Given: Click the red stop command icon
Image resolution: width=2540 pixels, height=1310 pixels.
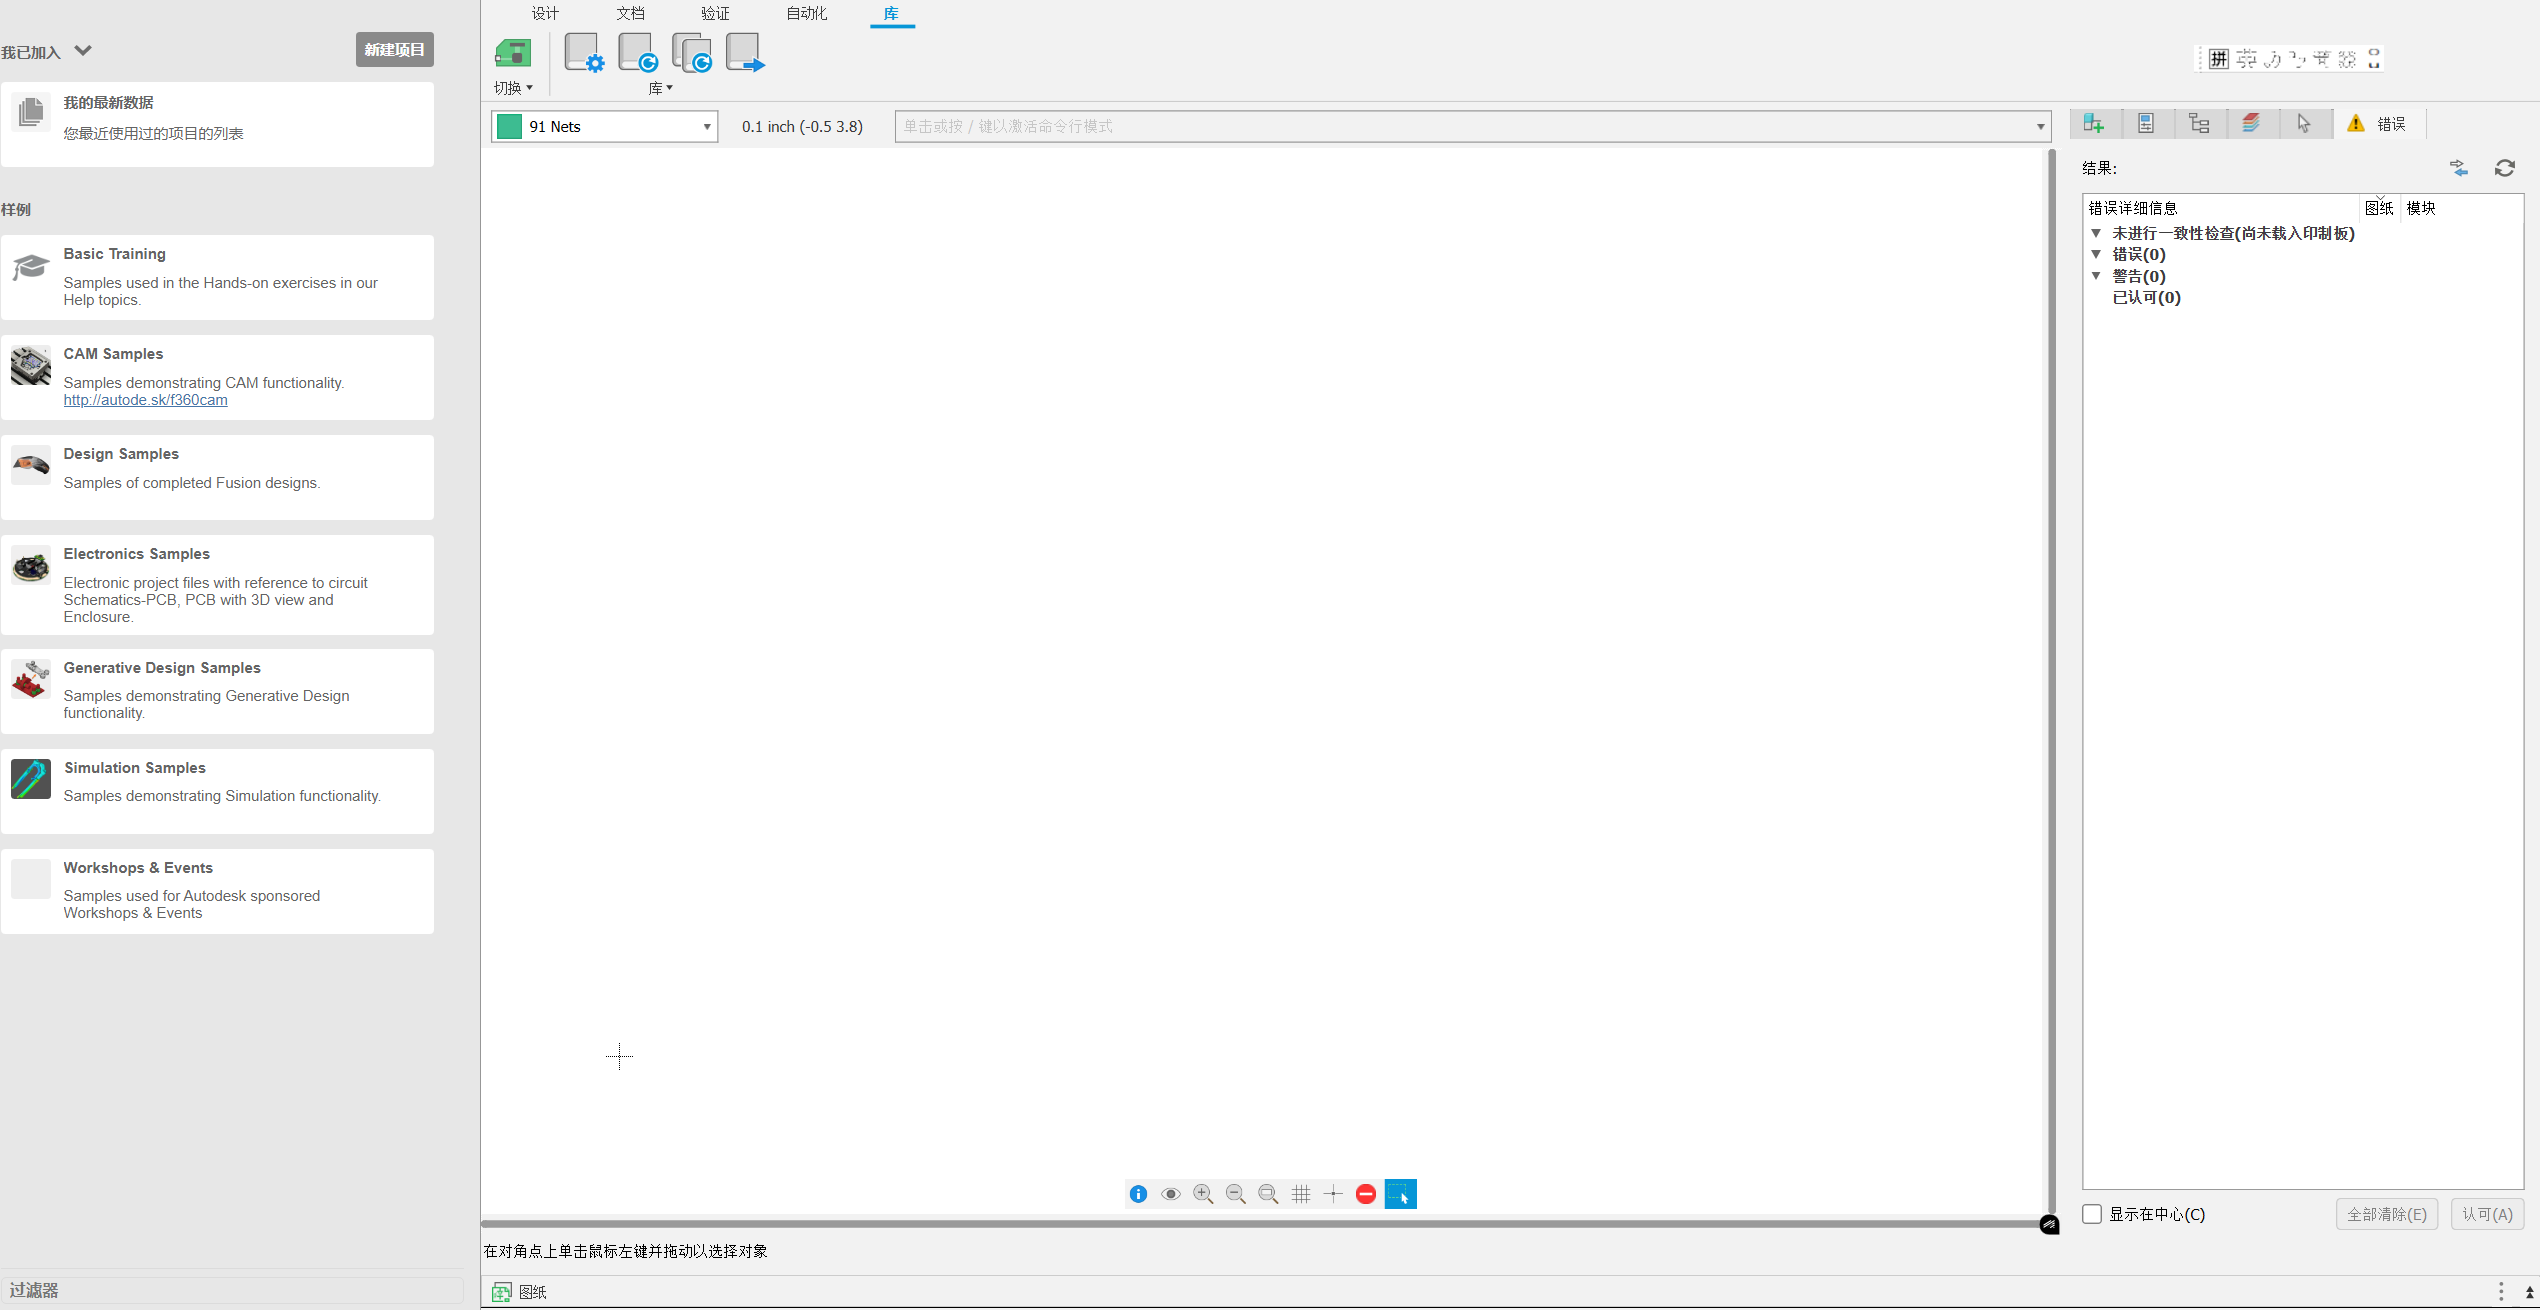Looking at the screenshot, I should [1366, 1194].
